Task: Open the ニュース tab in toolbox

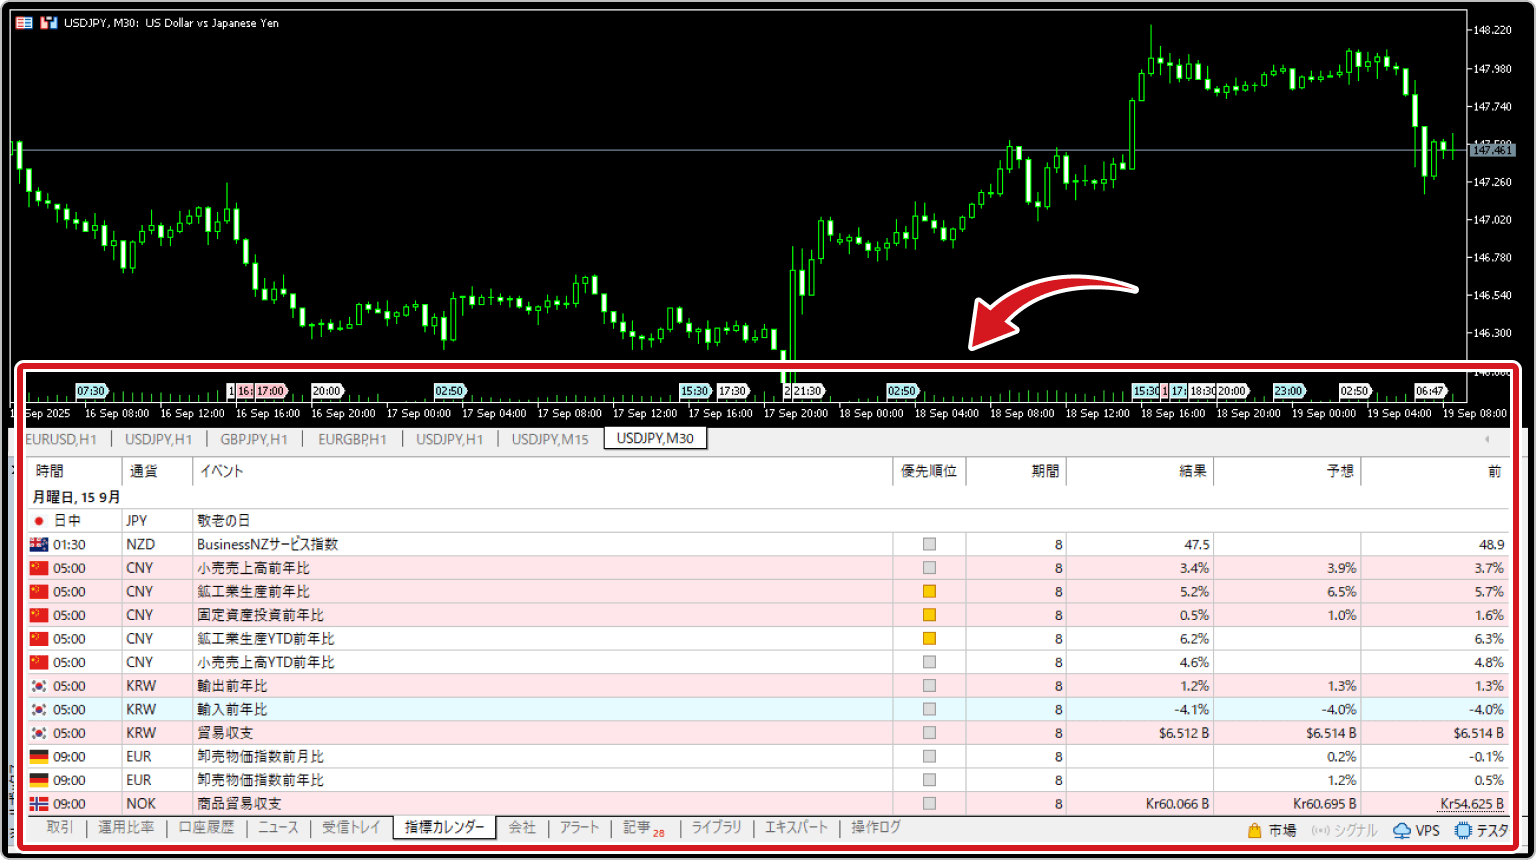Action: click(278, 827)
